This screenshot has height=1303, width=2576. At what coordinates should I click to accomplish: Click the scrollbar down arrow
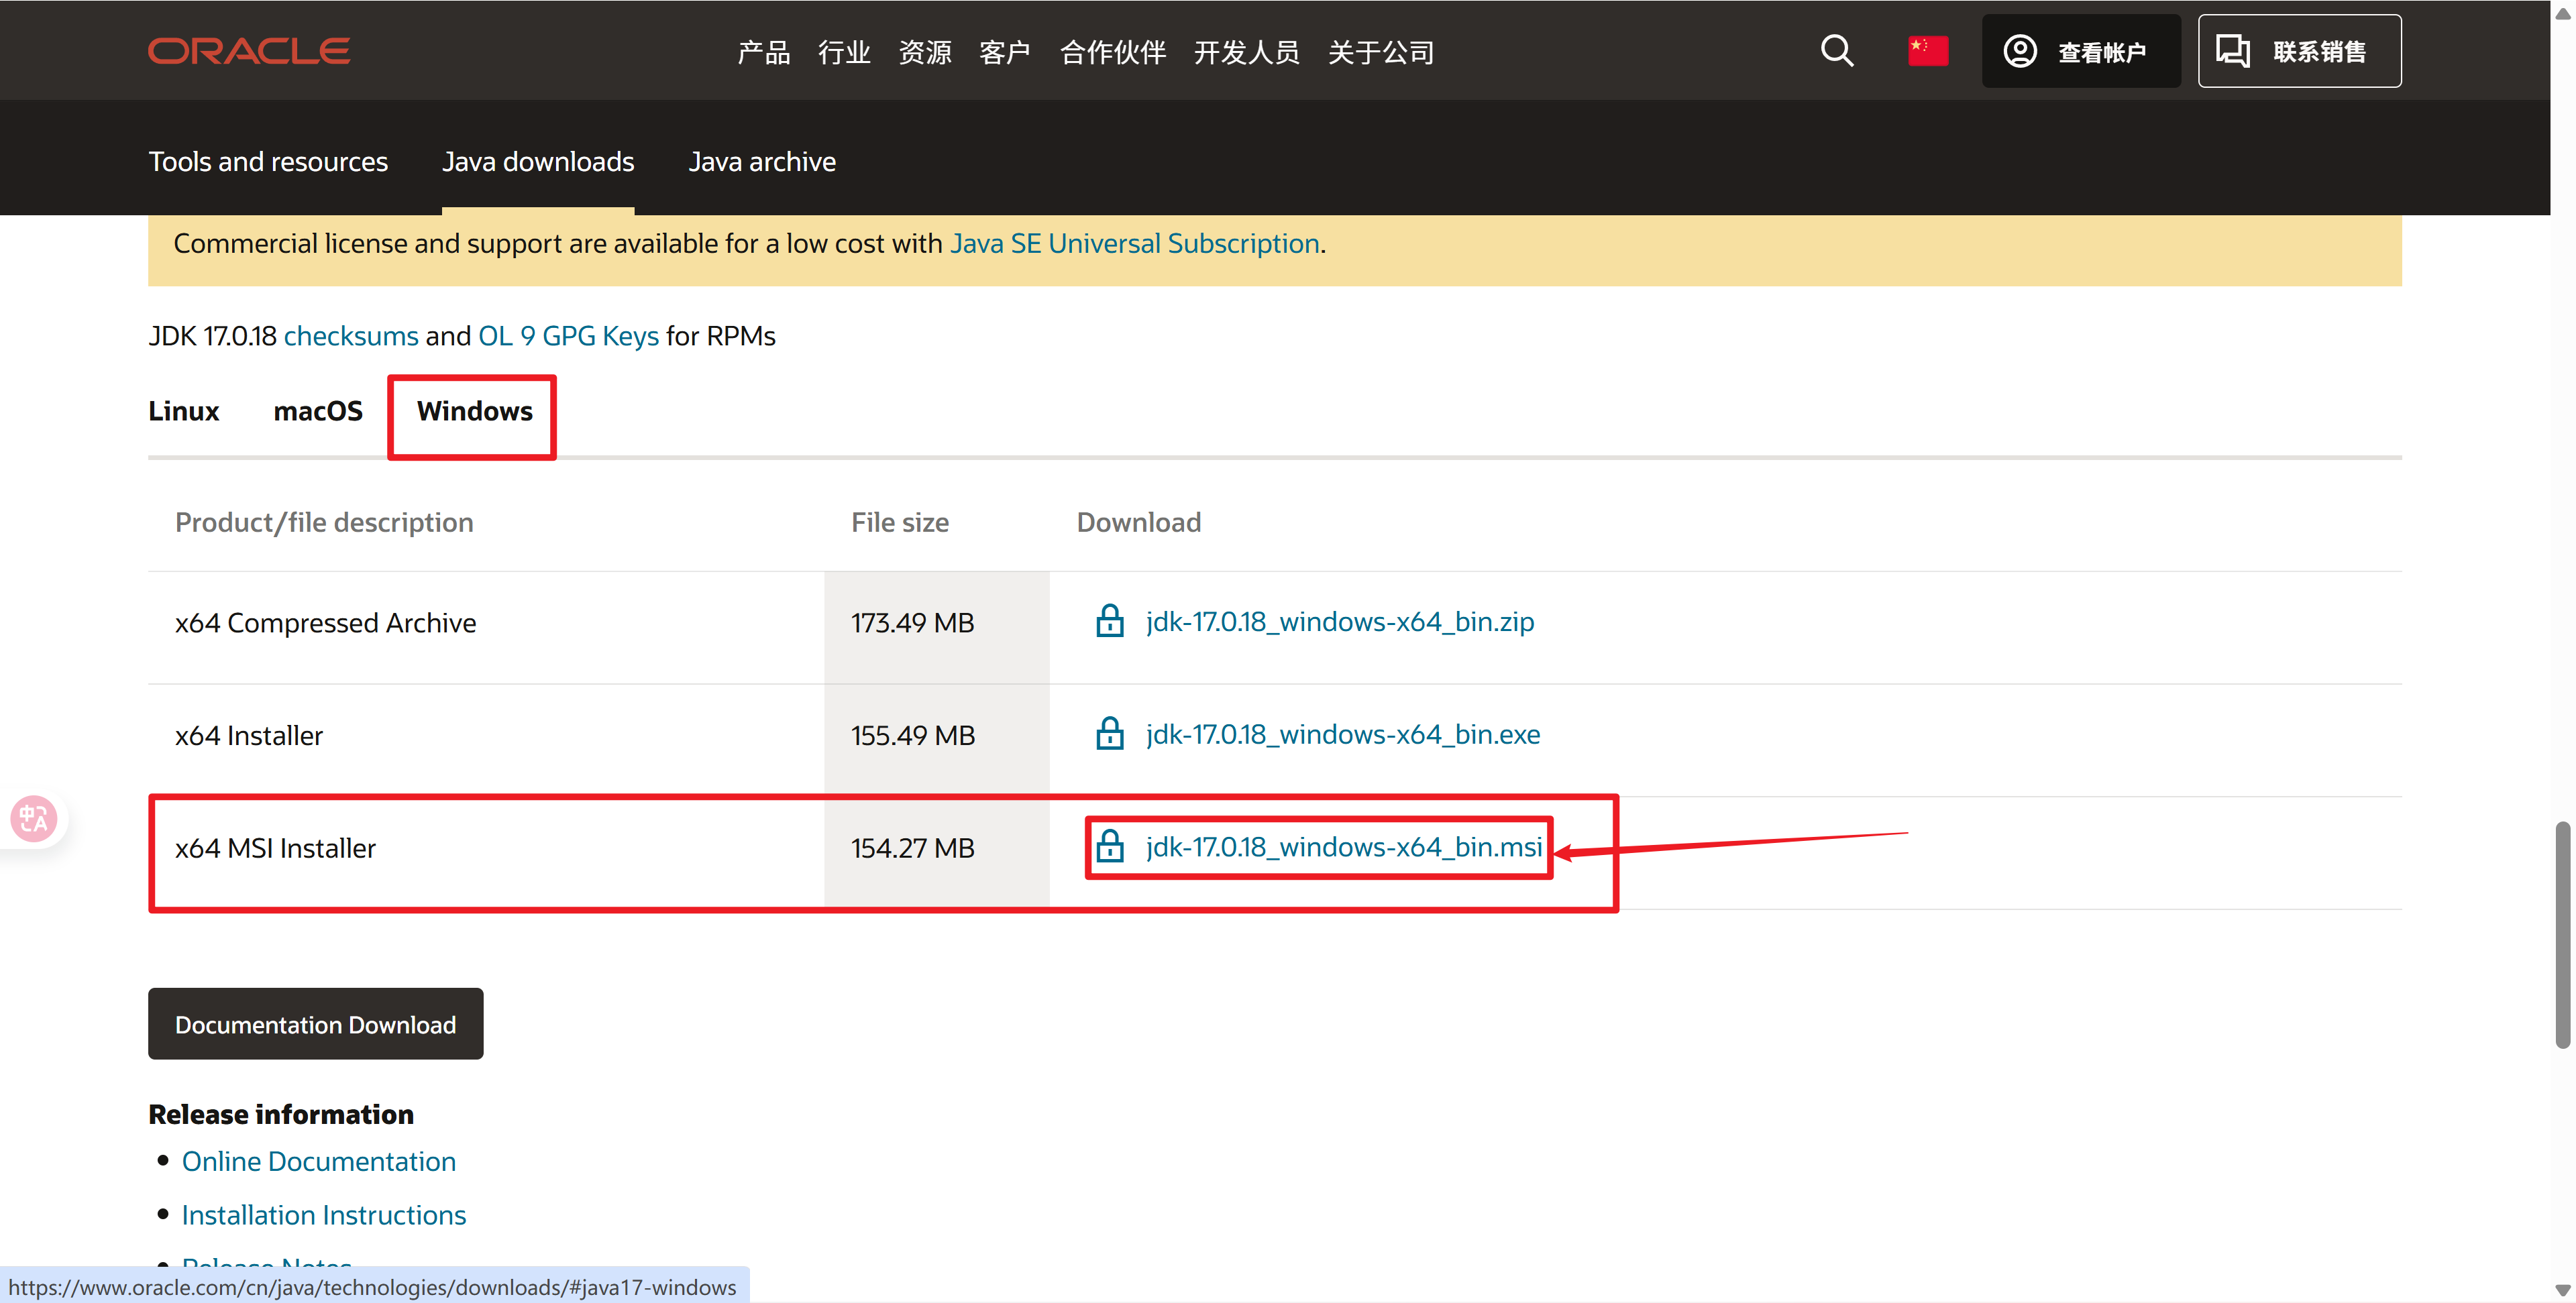coord(2562,1290)
